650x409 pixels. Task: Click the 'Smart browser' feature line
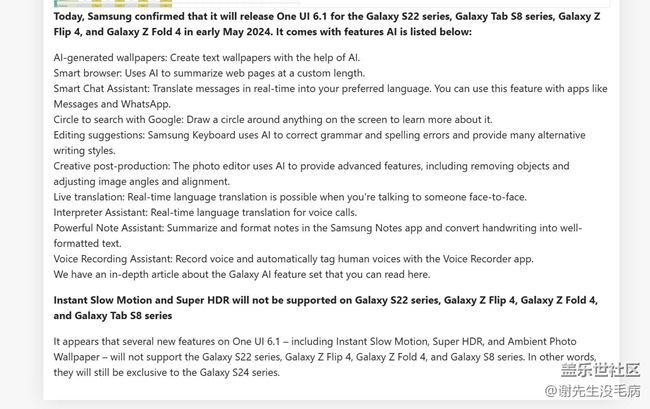[209, 73]
